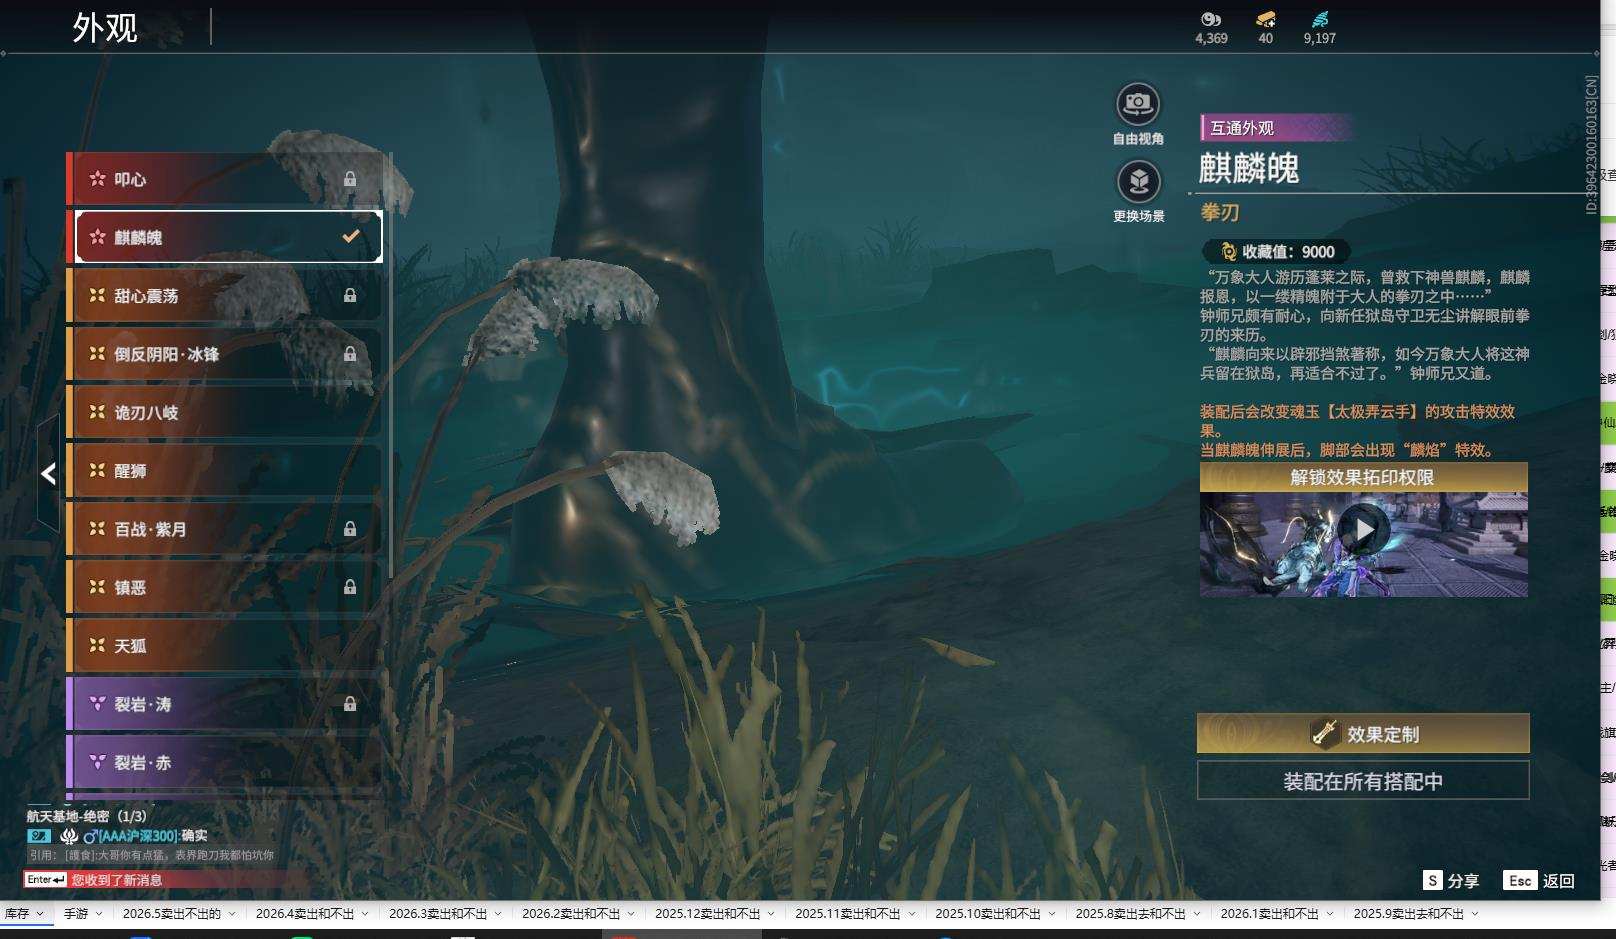Switch to the 手游 sheet tab
This screenshot has width=1616, height=939.
tap(76, 914)
